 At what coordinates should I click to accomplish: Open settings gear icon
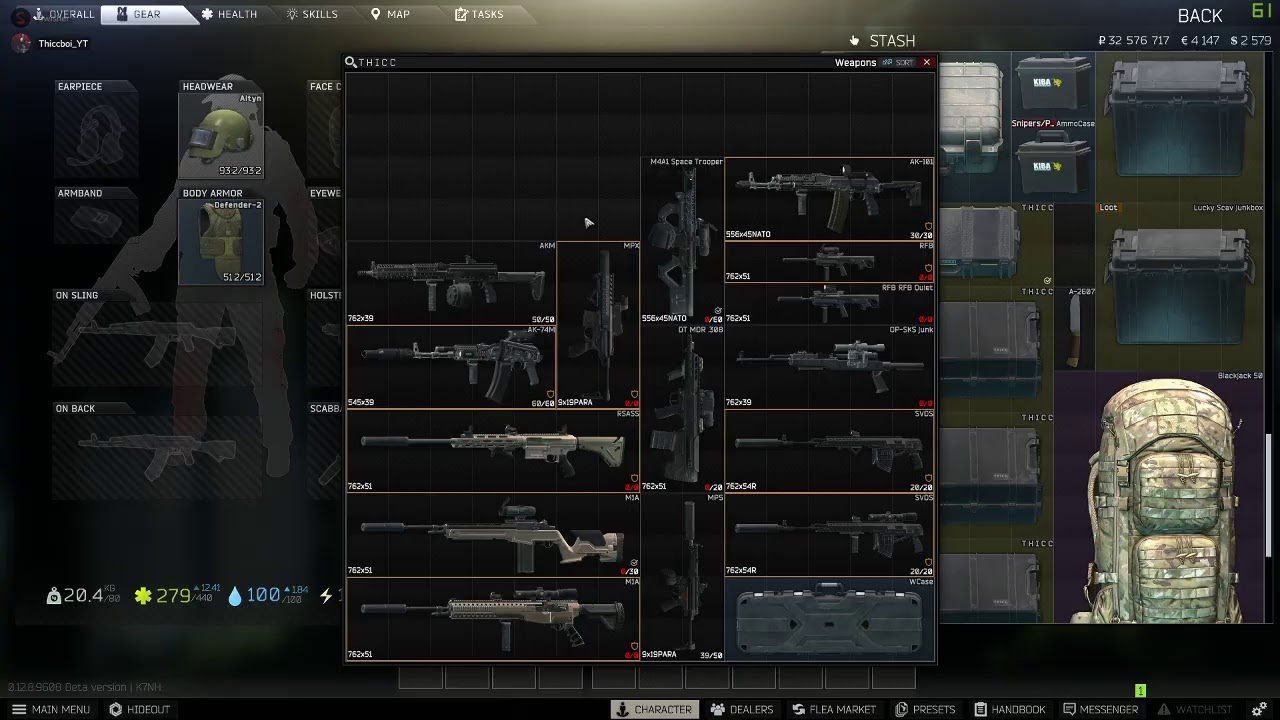(1259, 709)
